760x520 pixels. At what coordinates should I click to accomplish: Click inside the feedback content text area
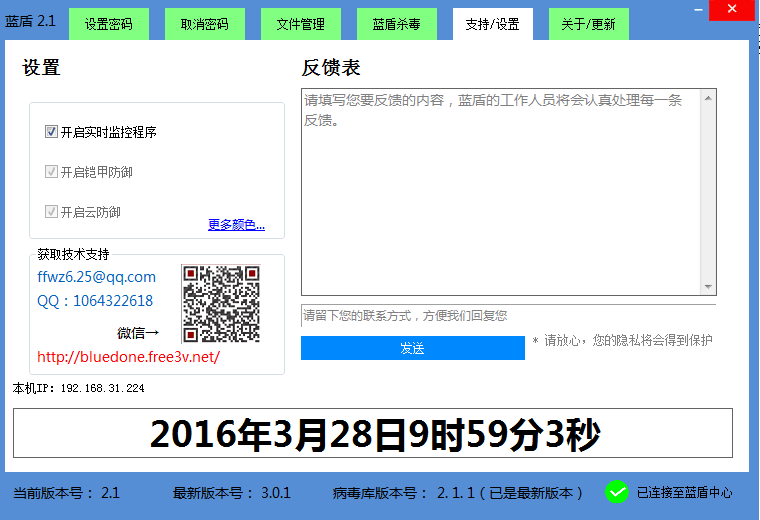500,192
